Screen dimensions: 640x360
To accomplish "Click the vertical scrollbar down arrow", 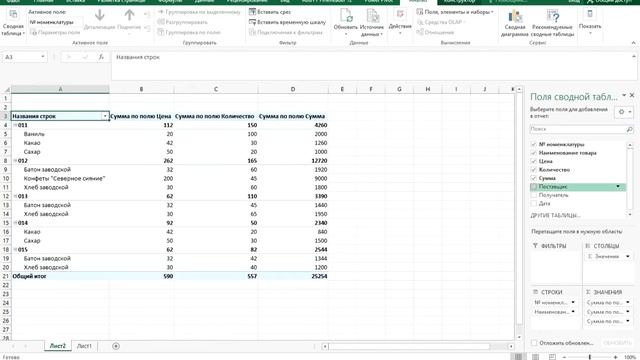I will (x=519, y=337).
